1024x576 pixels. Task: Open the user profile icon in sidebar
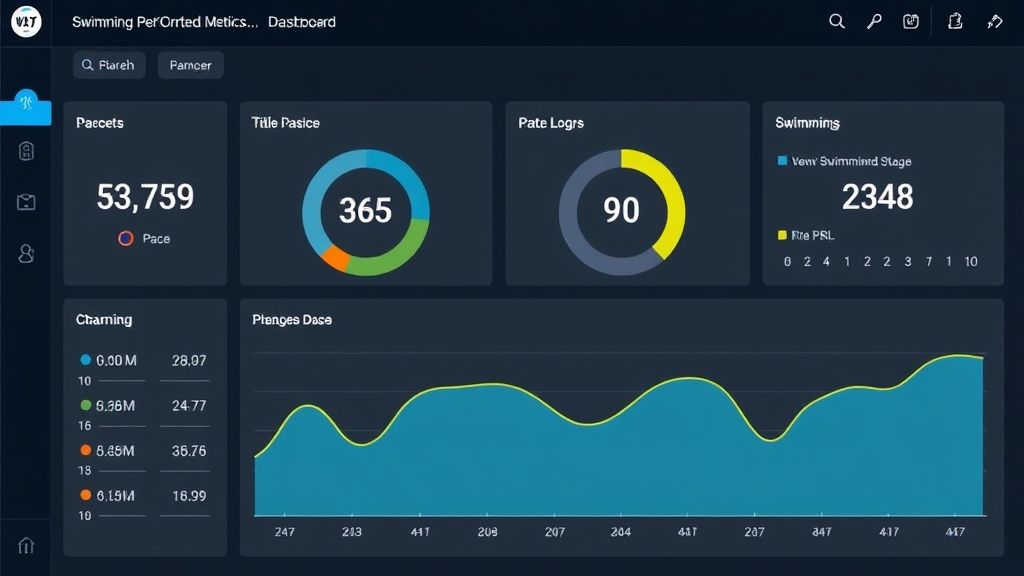click(x=26, y=253)
